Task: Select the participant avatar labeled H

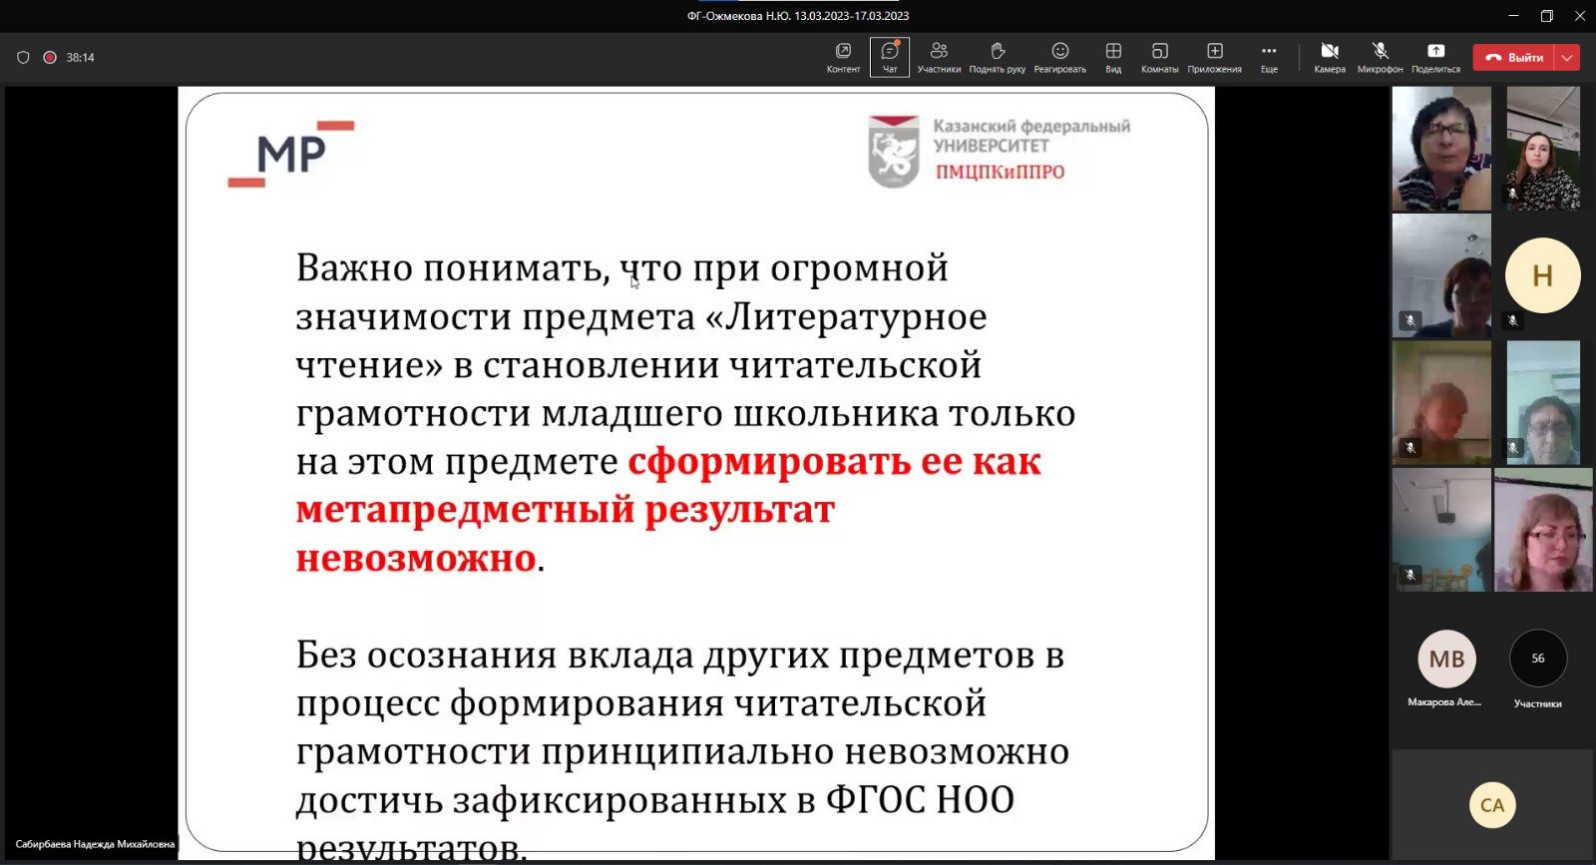Action: (1542, 276)
